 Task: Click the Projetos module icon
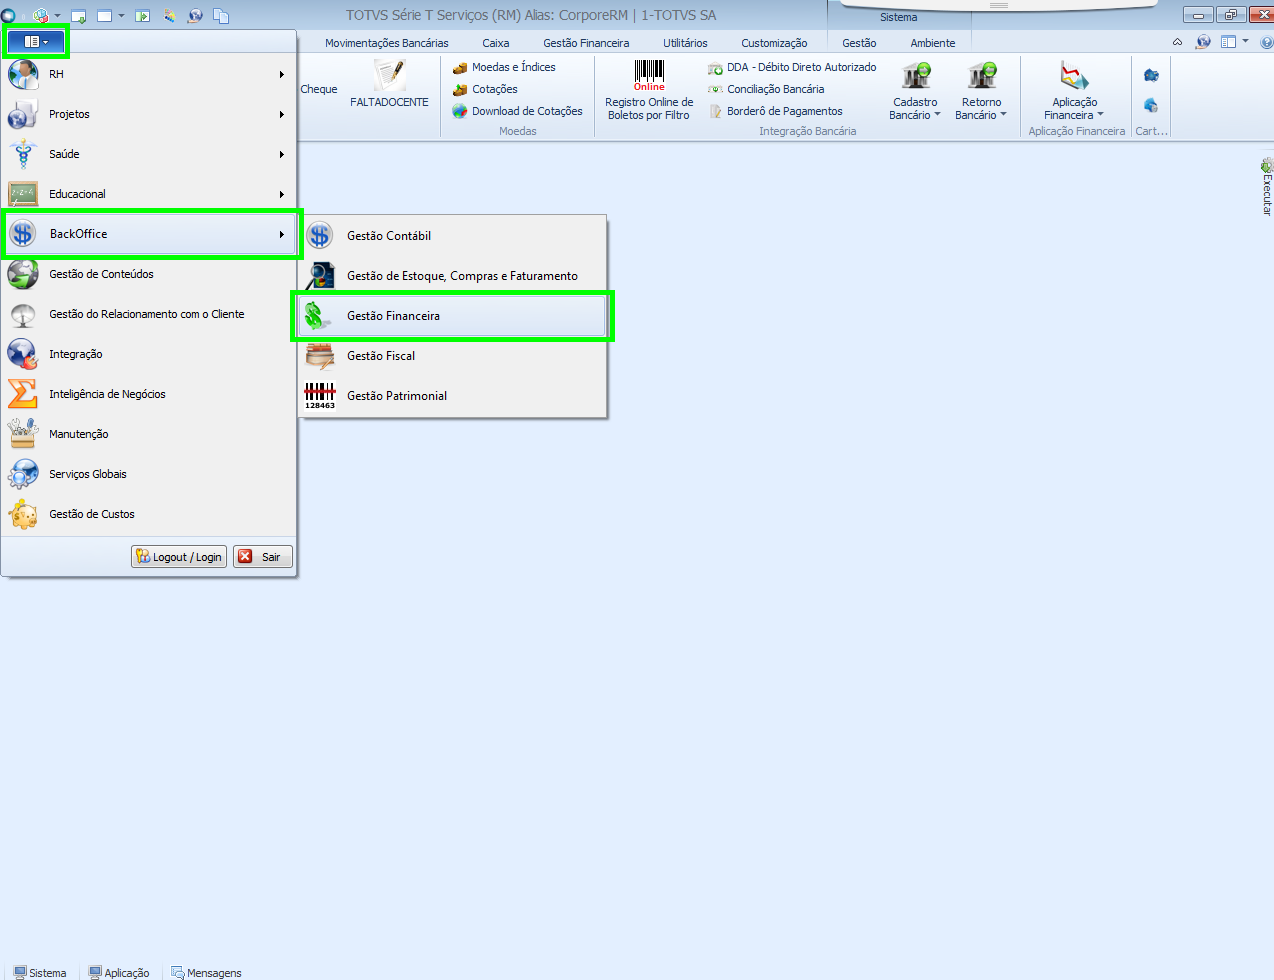pyautogui.click(x=22, y=114)
